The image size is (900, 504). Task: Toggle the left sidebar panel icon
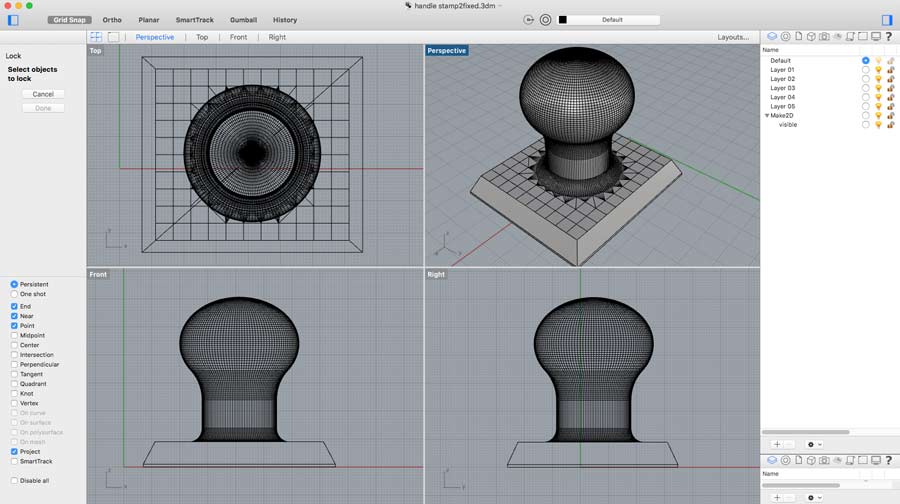point(13,20)
